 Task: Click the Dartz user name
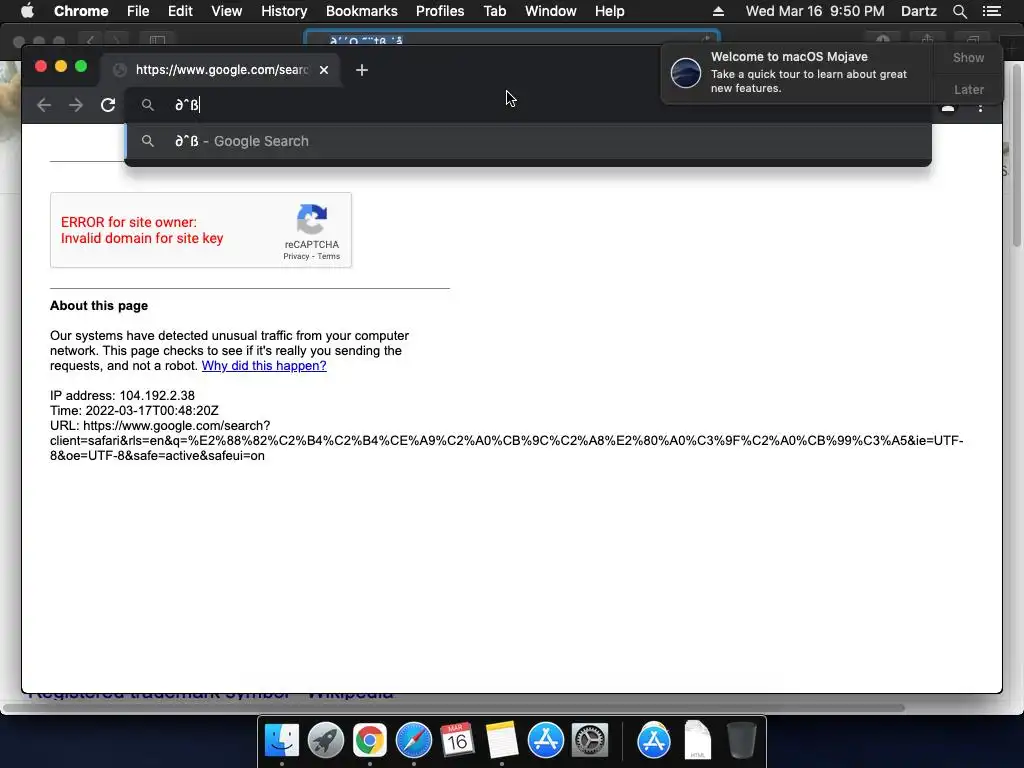point(918,11)
